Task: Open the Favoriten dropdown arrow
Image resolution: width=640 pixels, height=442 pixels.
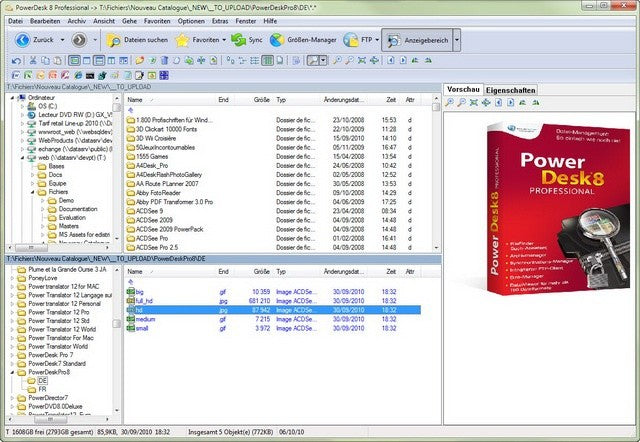Action: click(224, 40)
